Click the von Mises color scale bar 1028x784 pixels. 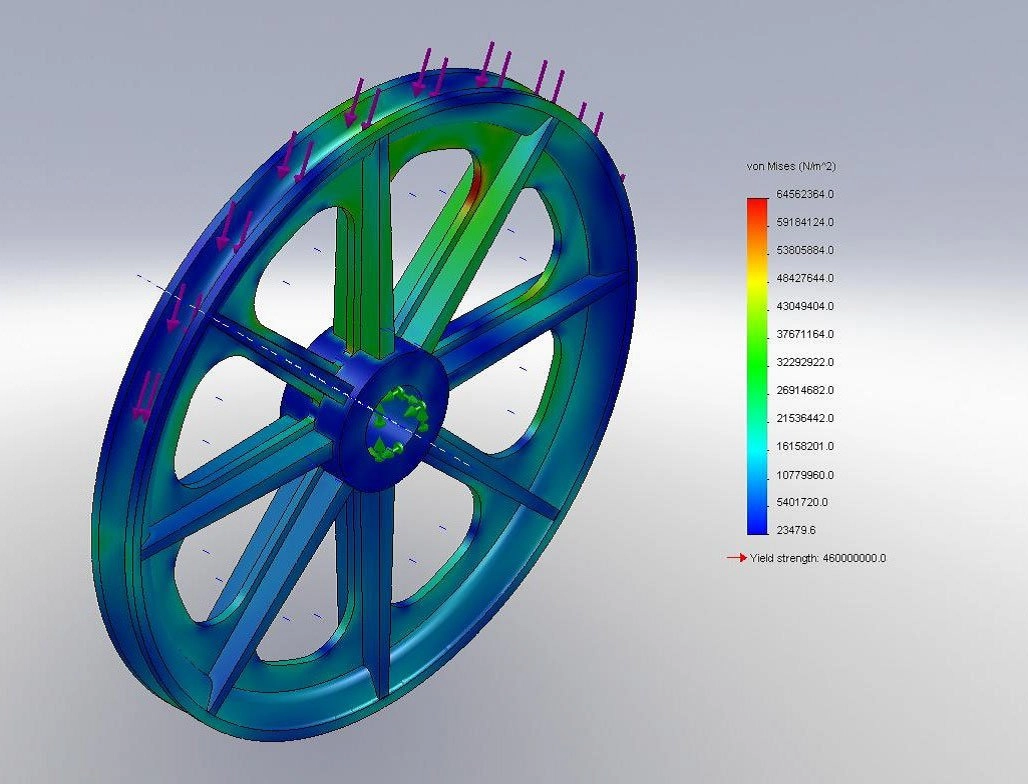[x=757, y=366]
